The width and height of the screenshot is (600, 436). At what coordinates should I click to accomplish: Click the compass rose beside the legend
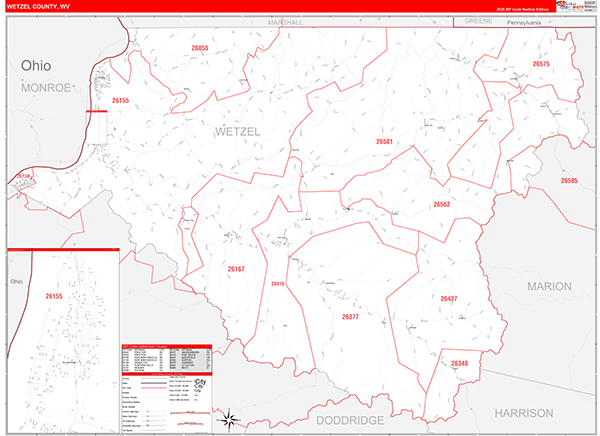(x=229, y=419)
